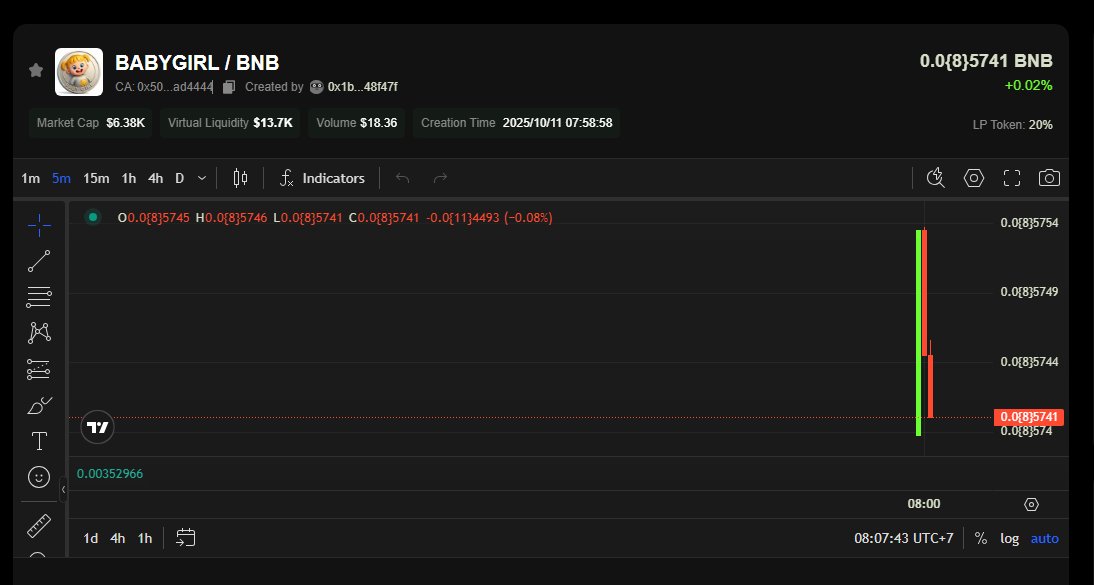Select the D daily timeframe

point(179,179)
